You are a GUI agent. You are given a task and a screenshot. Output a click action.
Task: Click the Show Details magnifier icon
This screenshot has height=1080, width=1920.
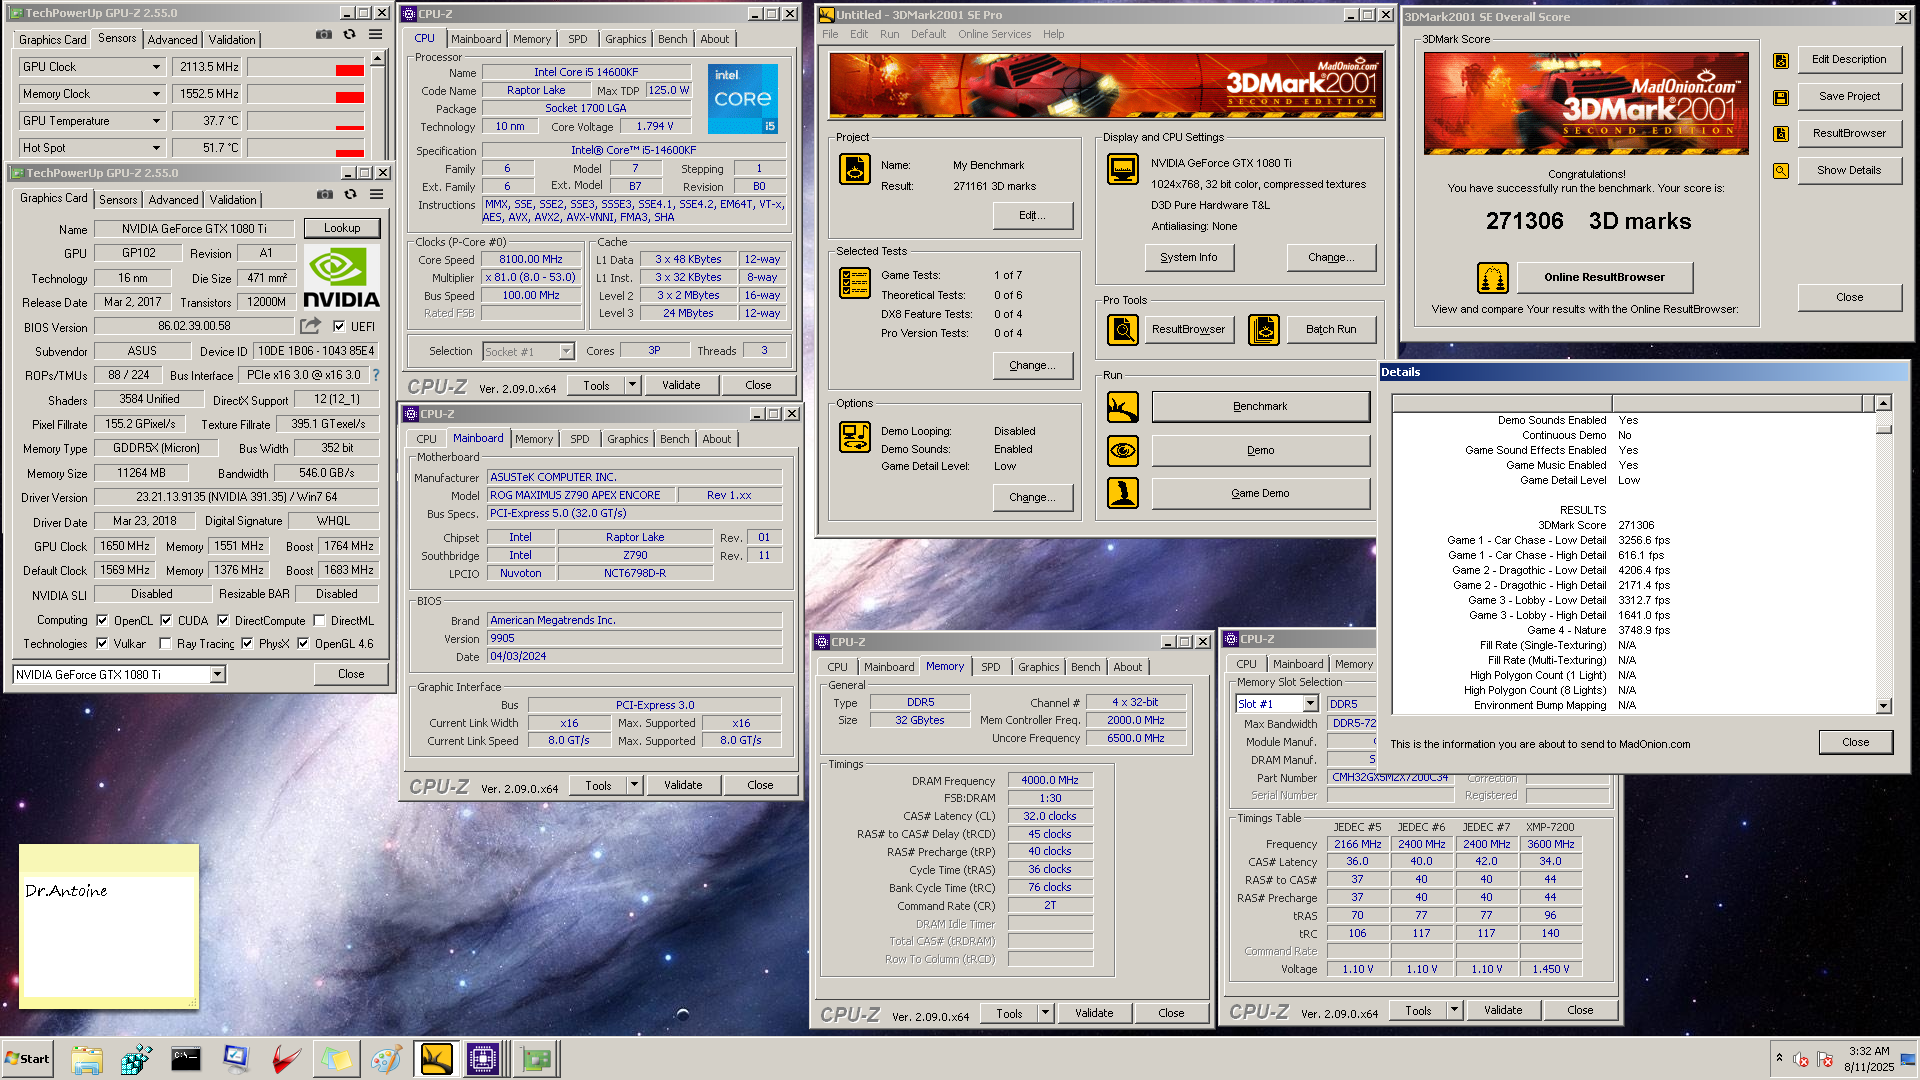point(1781,171)
